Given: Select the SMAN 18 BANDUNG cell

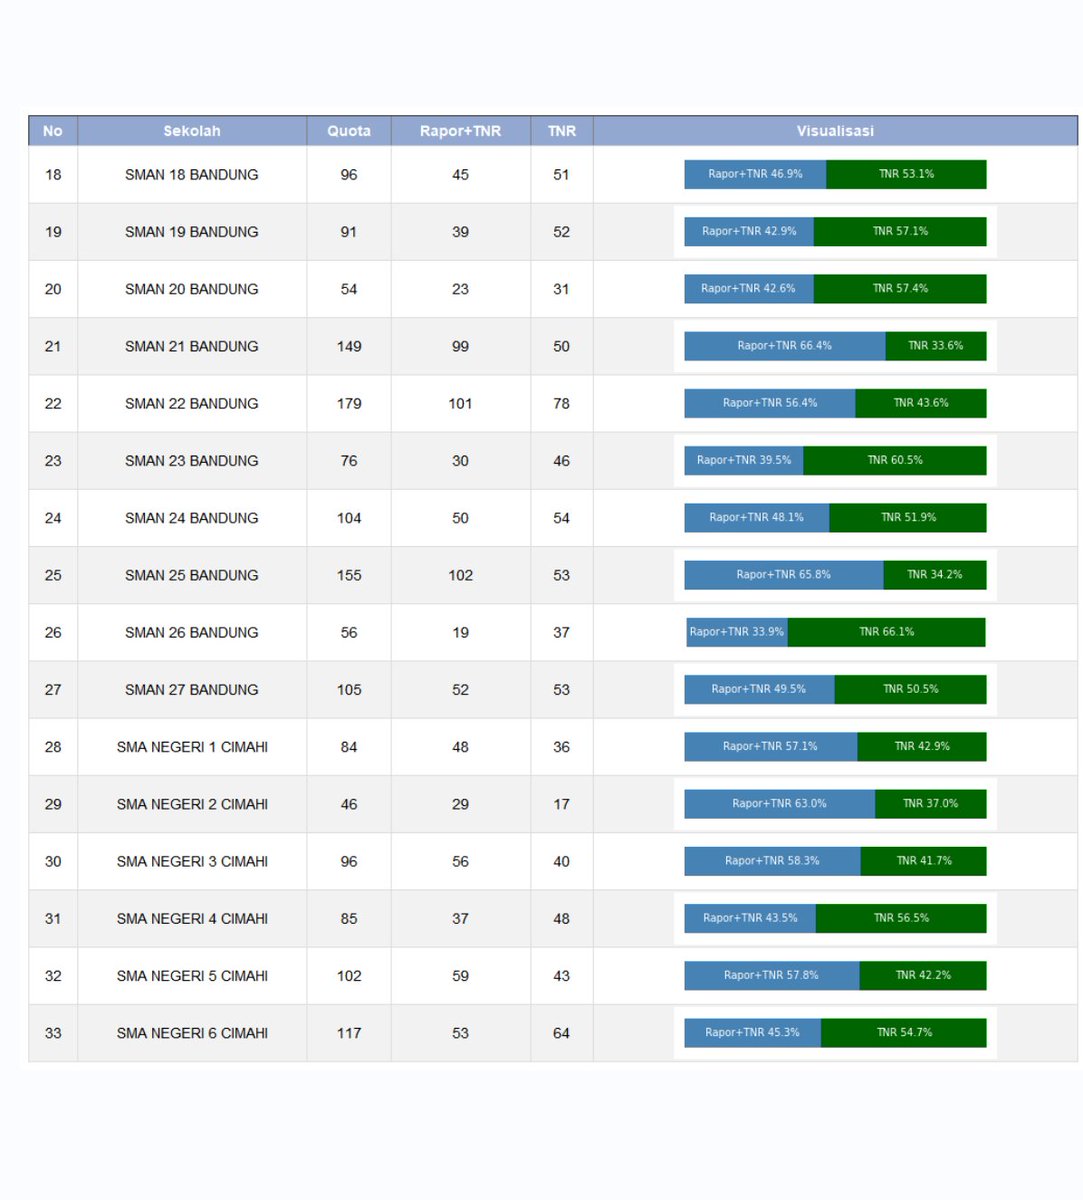Looking at the screenshot, I should (x=192, y=175).
